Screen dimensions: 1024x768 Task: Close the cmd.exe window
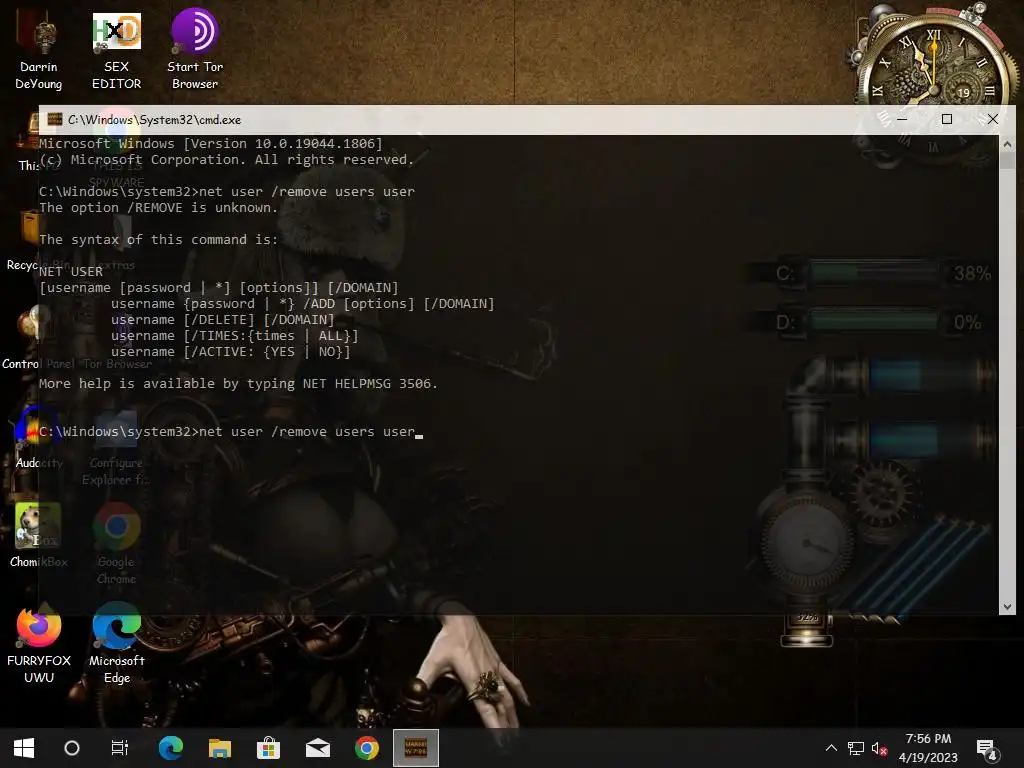[993, 119]
